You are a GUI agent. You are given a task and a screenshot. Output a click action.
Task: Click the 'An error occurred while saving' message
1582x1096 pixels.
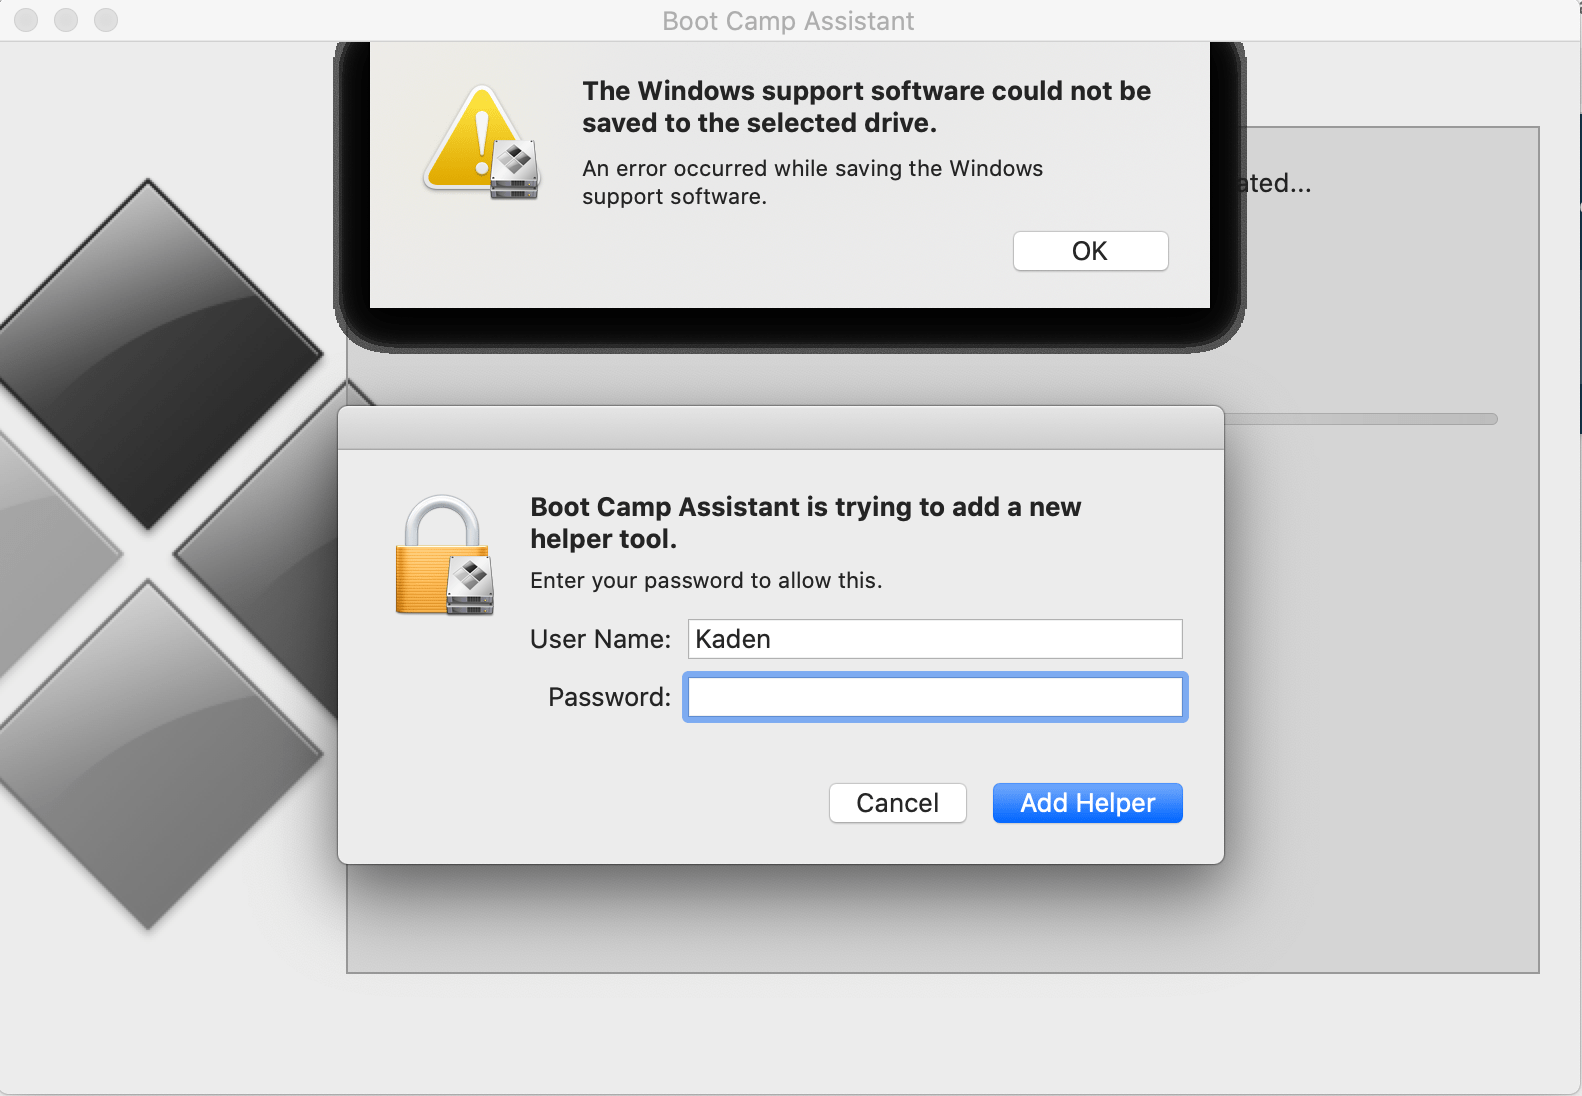[812, 182]
